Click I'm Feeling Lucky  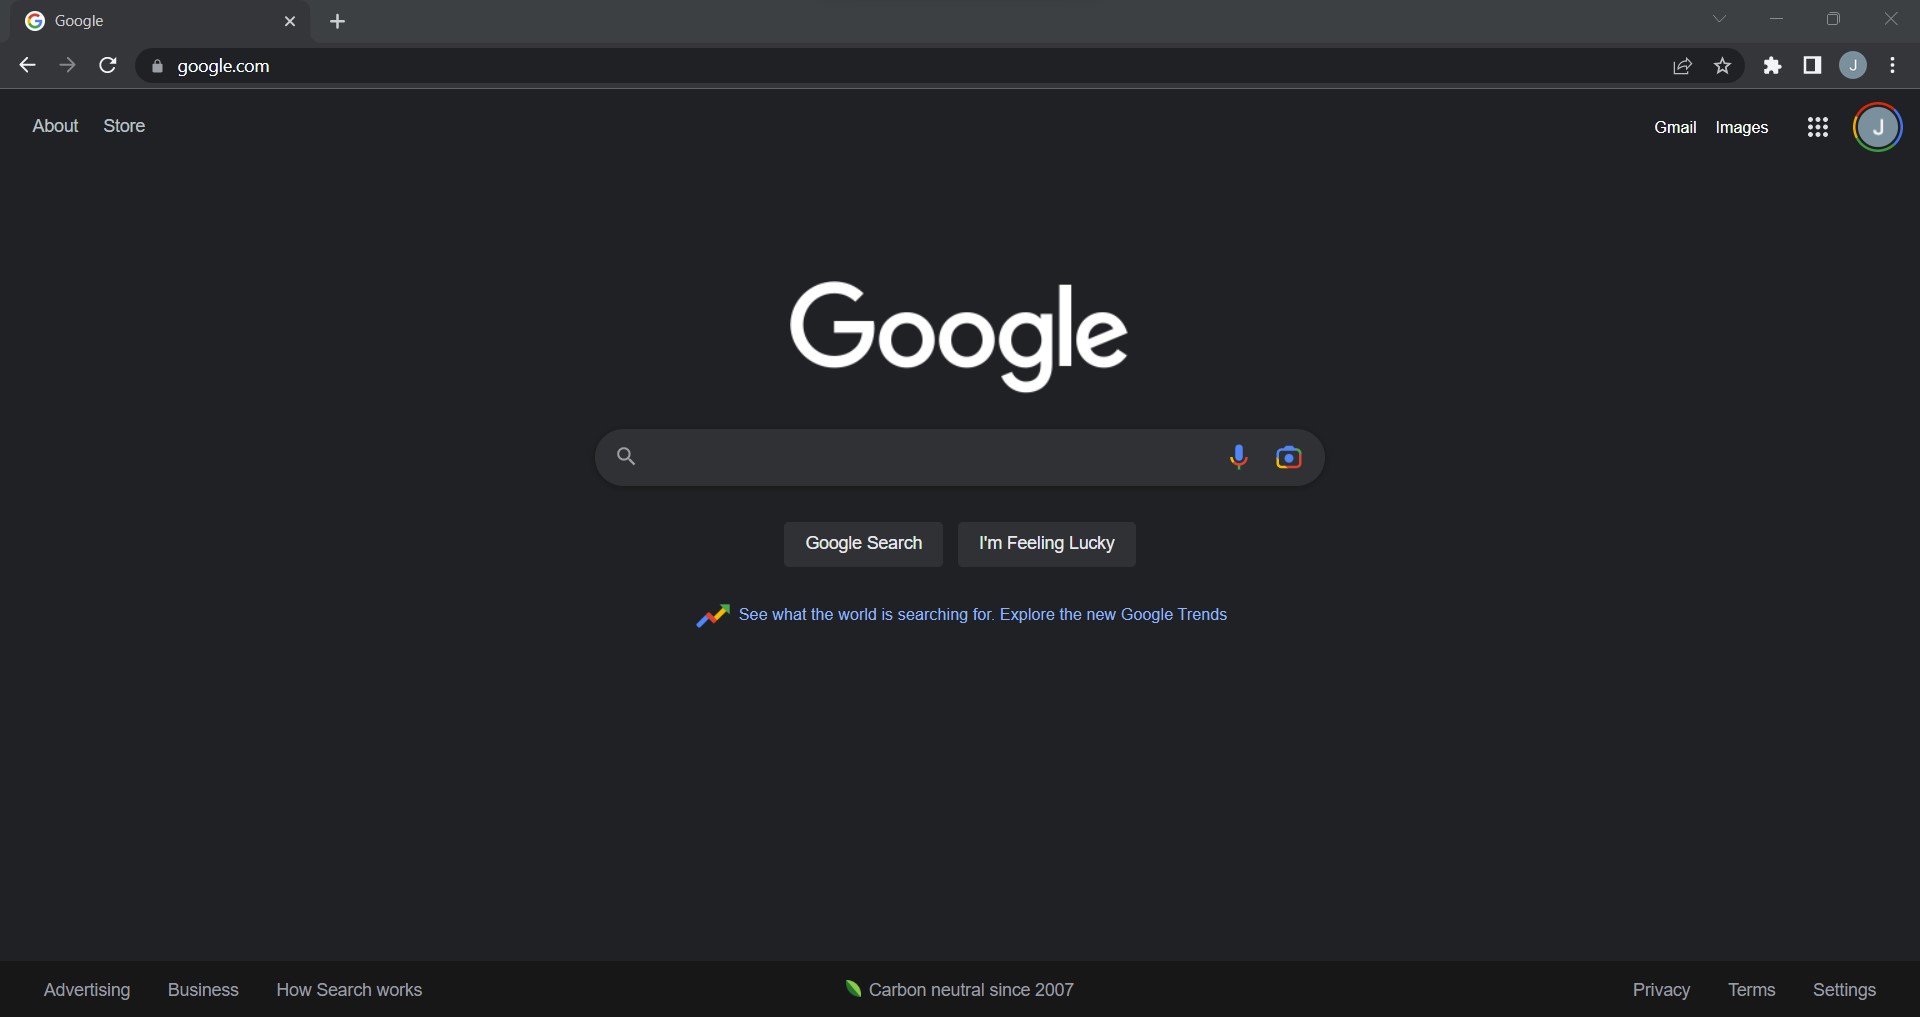coord(1046,544)
